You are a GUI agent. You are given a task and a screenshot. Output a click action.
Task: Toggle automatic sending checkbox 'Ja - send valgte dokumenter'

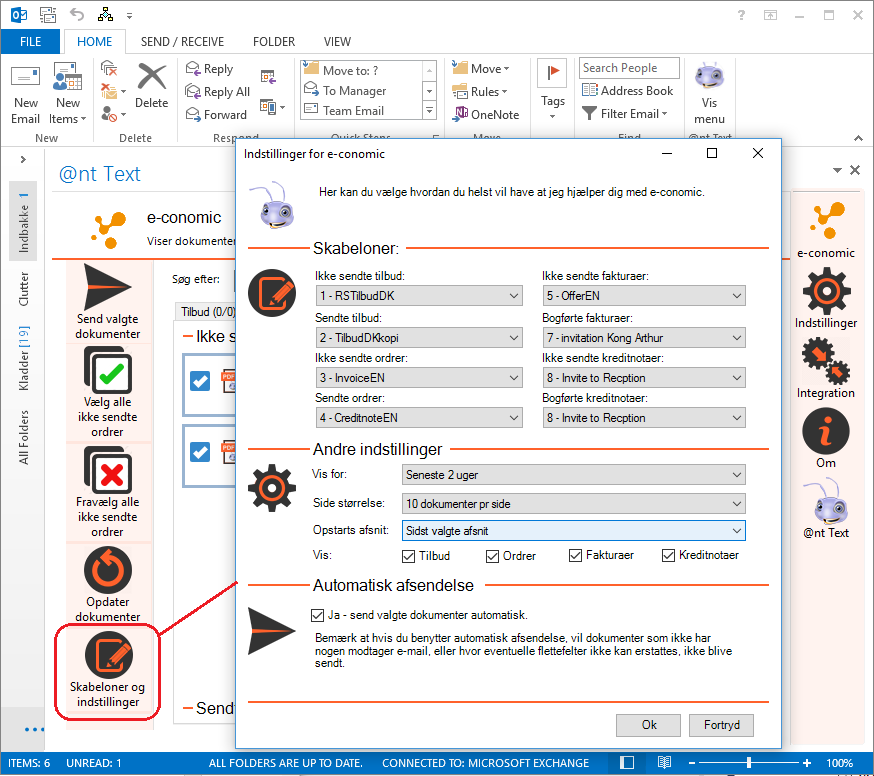317,615
